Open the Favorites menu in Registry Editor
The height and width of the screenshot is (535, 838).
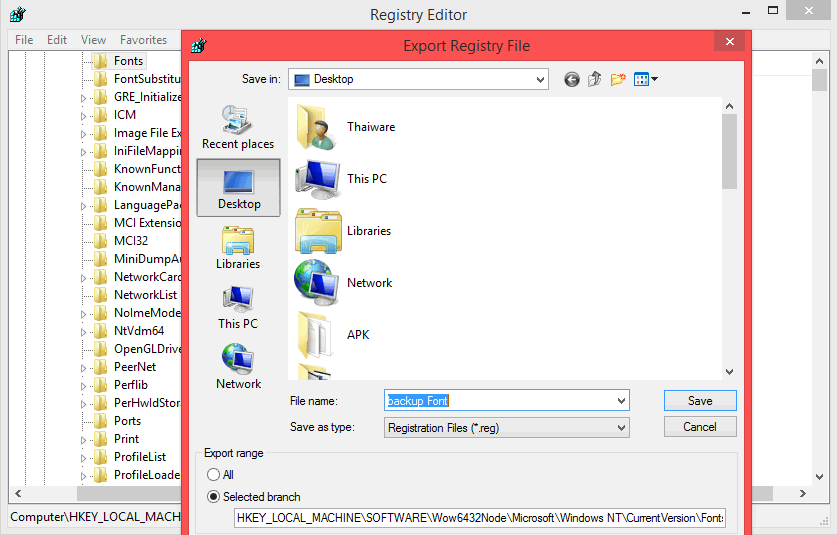click(143, 40)
